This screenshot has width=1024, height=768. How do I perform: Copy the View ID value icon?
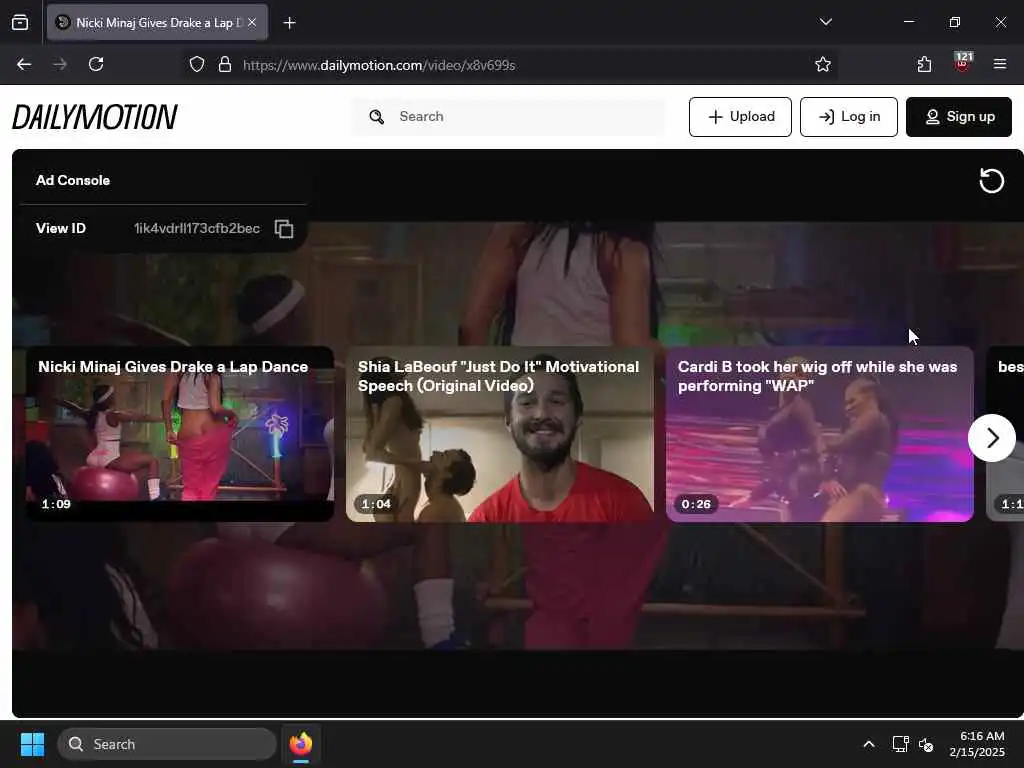284,229
